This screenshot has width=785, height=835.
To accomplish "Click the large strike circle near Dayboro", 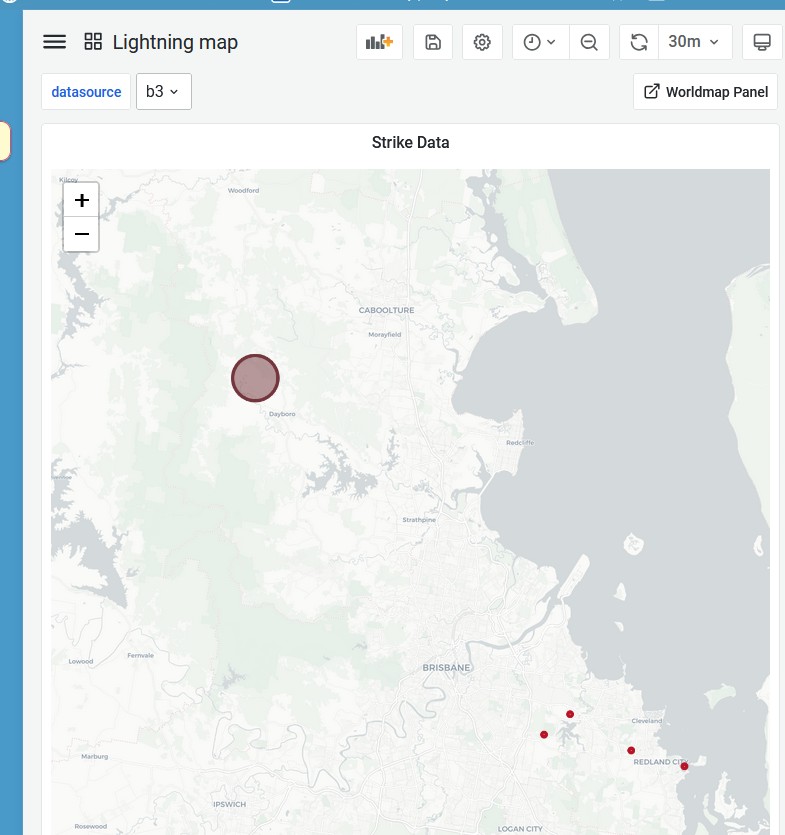I will (255, 378).
